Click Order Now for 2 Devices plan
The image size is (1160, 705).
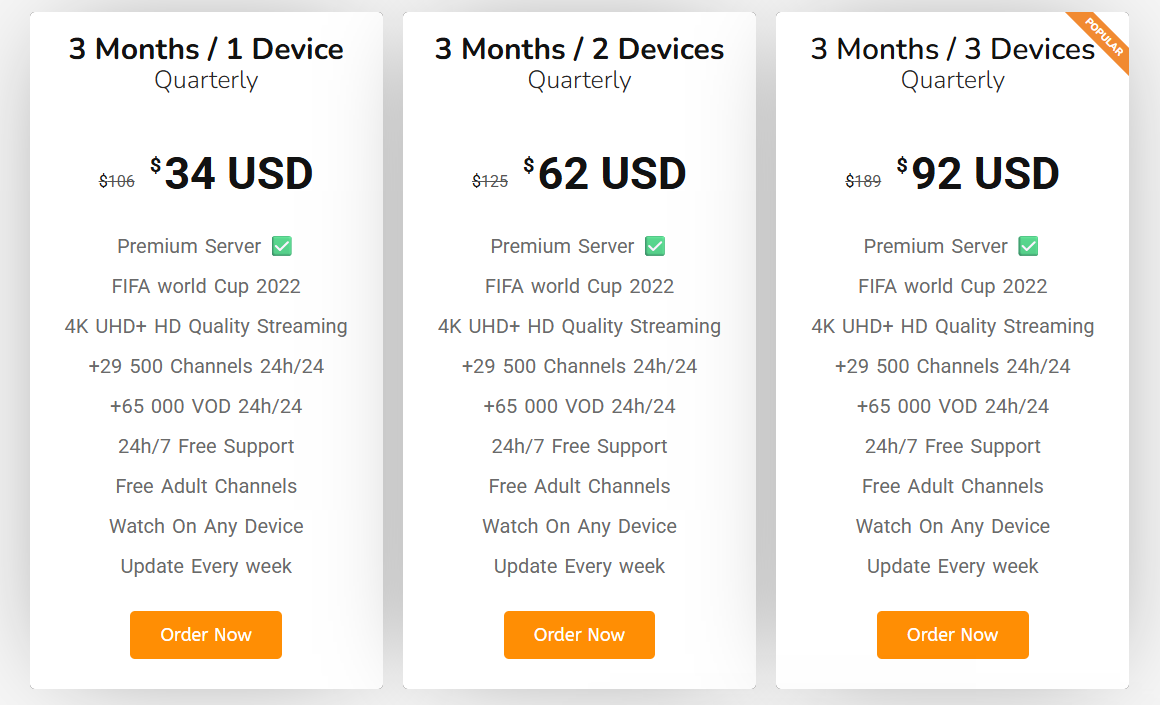(579, 635)
